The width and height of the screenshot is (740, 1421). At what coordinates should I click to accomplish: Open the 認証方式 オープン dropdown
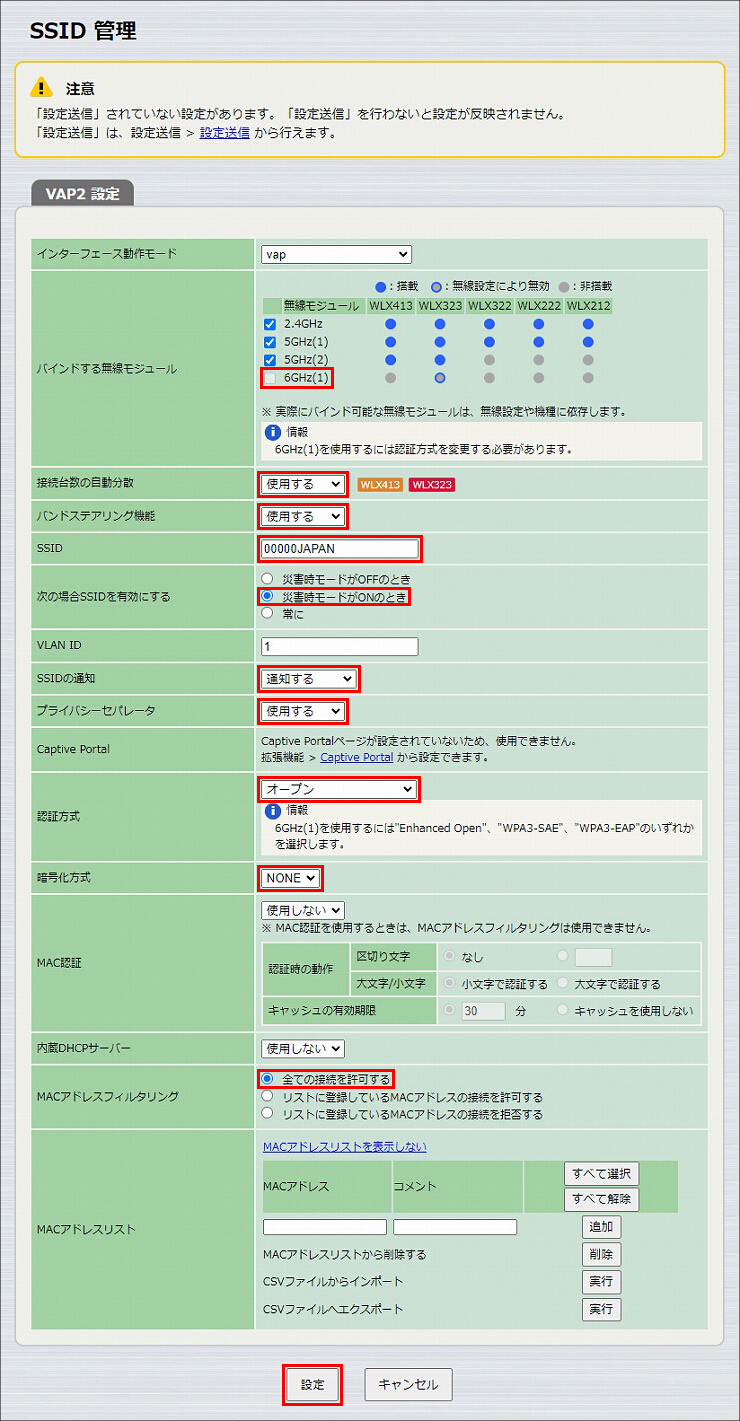338,789
